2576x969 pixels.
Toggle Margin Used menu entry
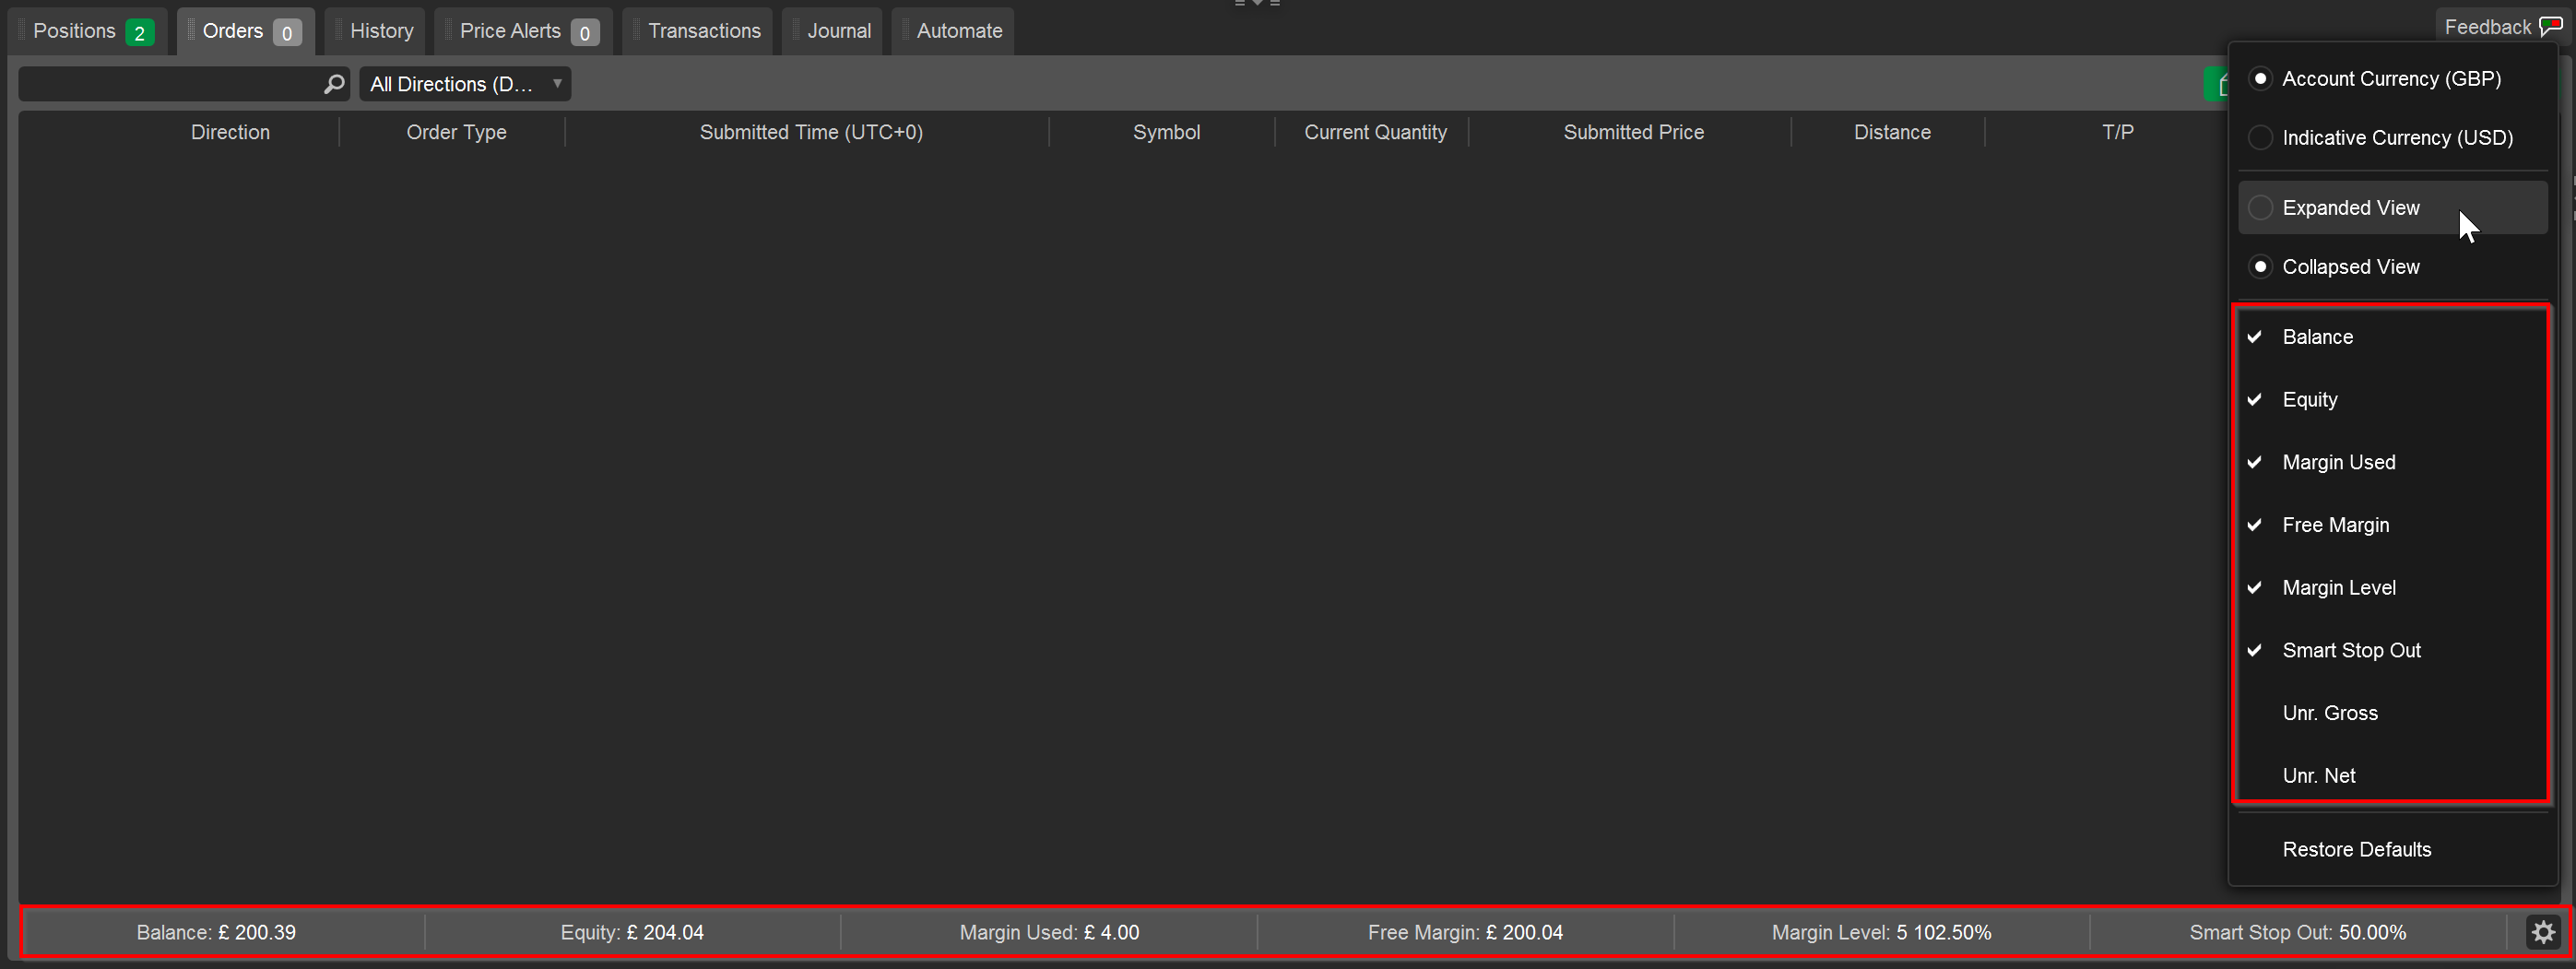2392,462
